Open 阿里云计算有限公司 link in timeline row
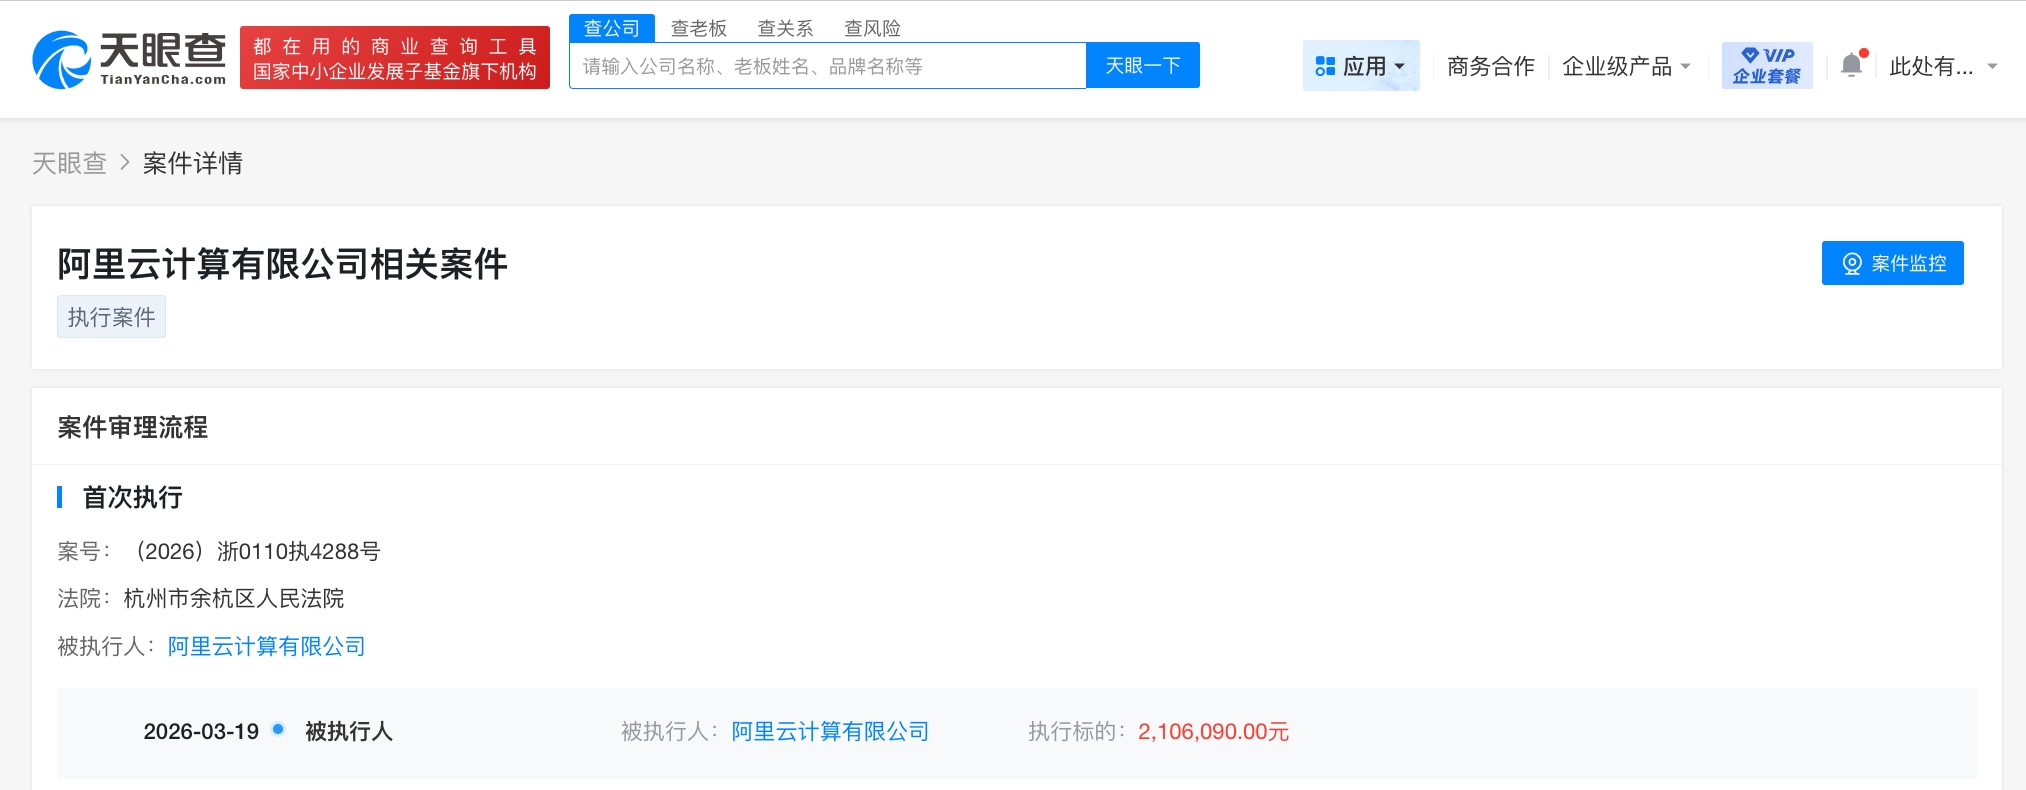Image resolution: width=2026 pixels, height=790 pixels. [x=830, y=731]
